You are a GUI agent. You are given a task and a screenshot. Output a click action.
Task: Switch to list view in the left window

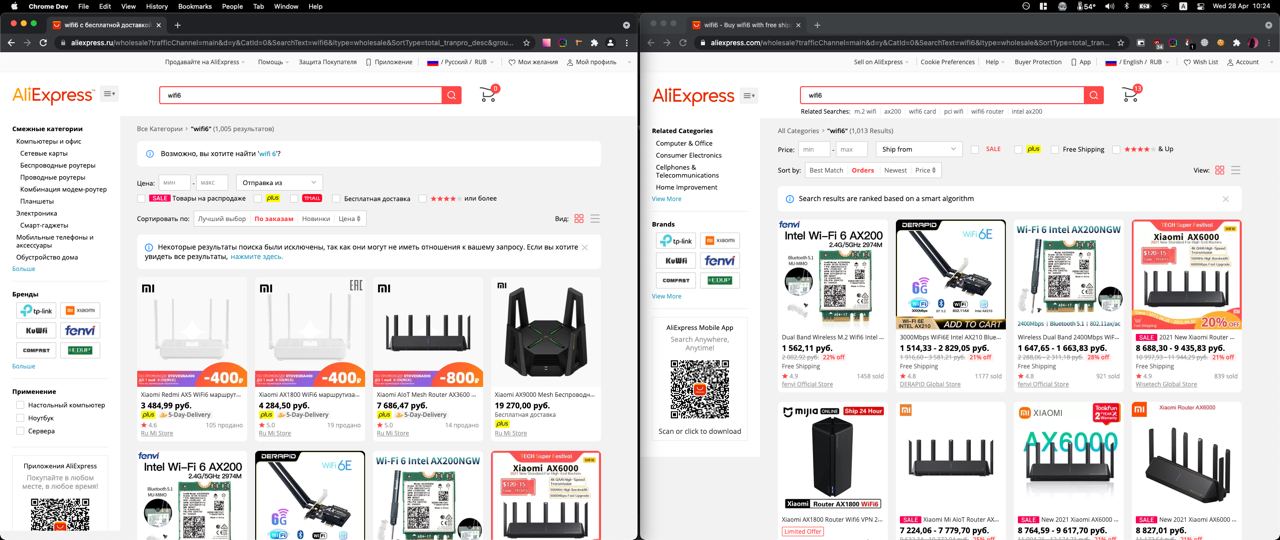tap(595, 218)
